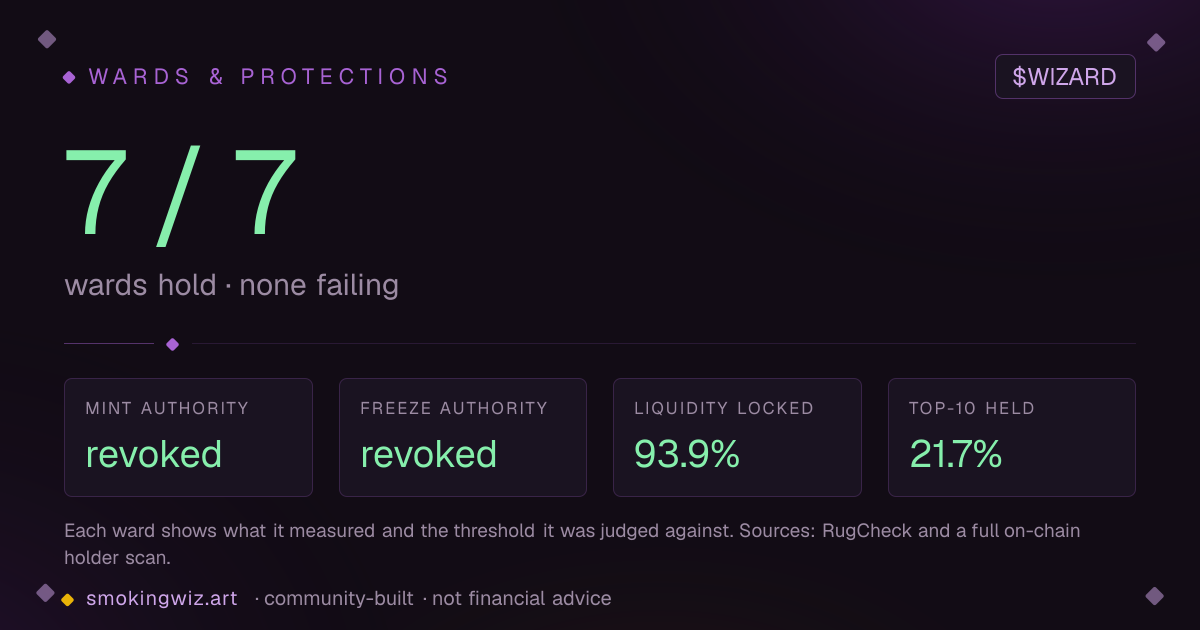
Task: Select the Top-10 Held card
Action: (1012, 437)
